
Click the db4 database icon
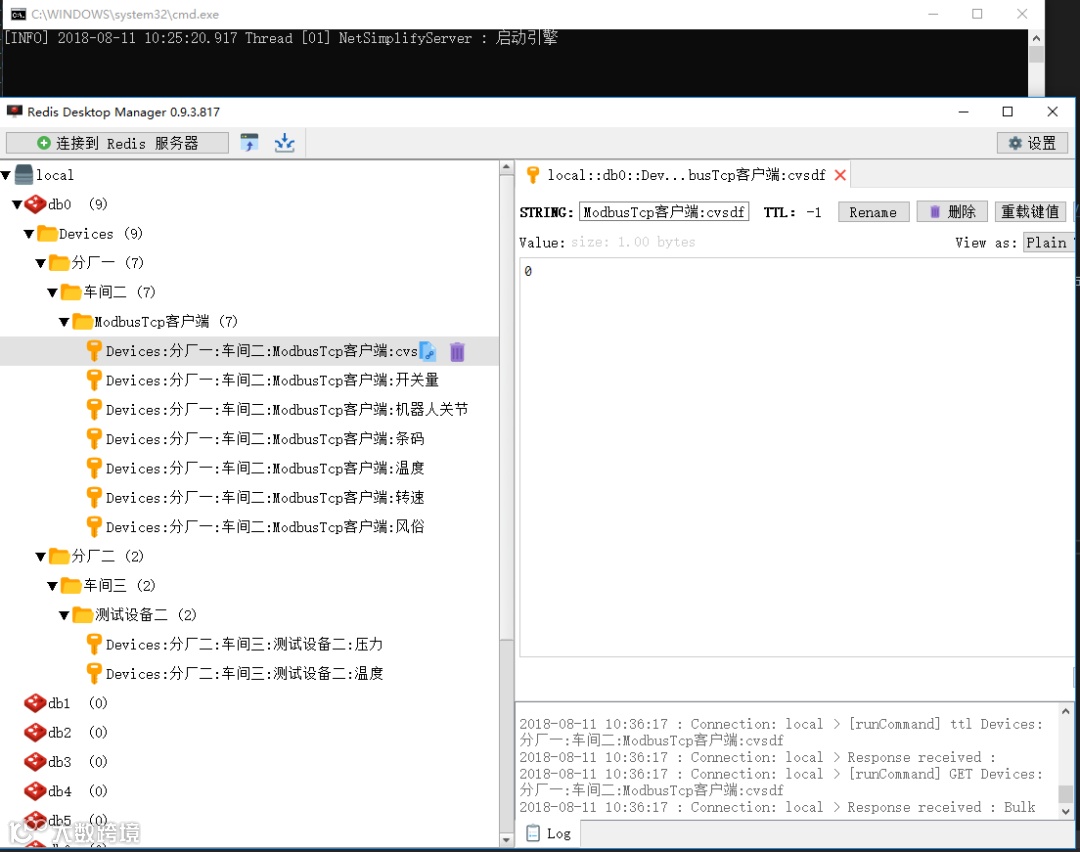(35, 791)
